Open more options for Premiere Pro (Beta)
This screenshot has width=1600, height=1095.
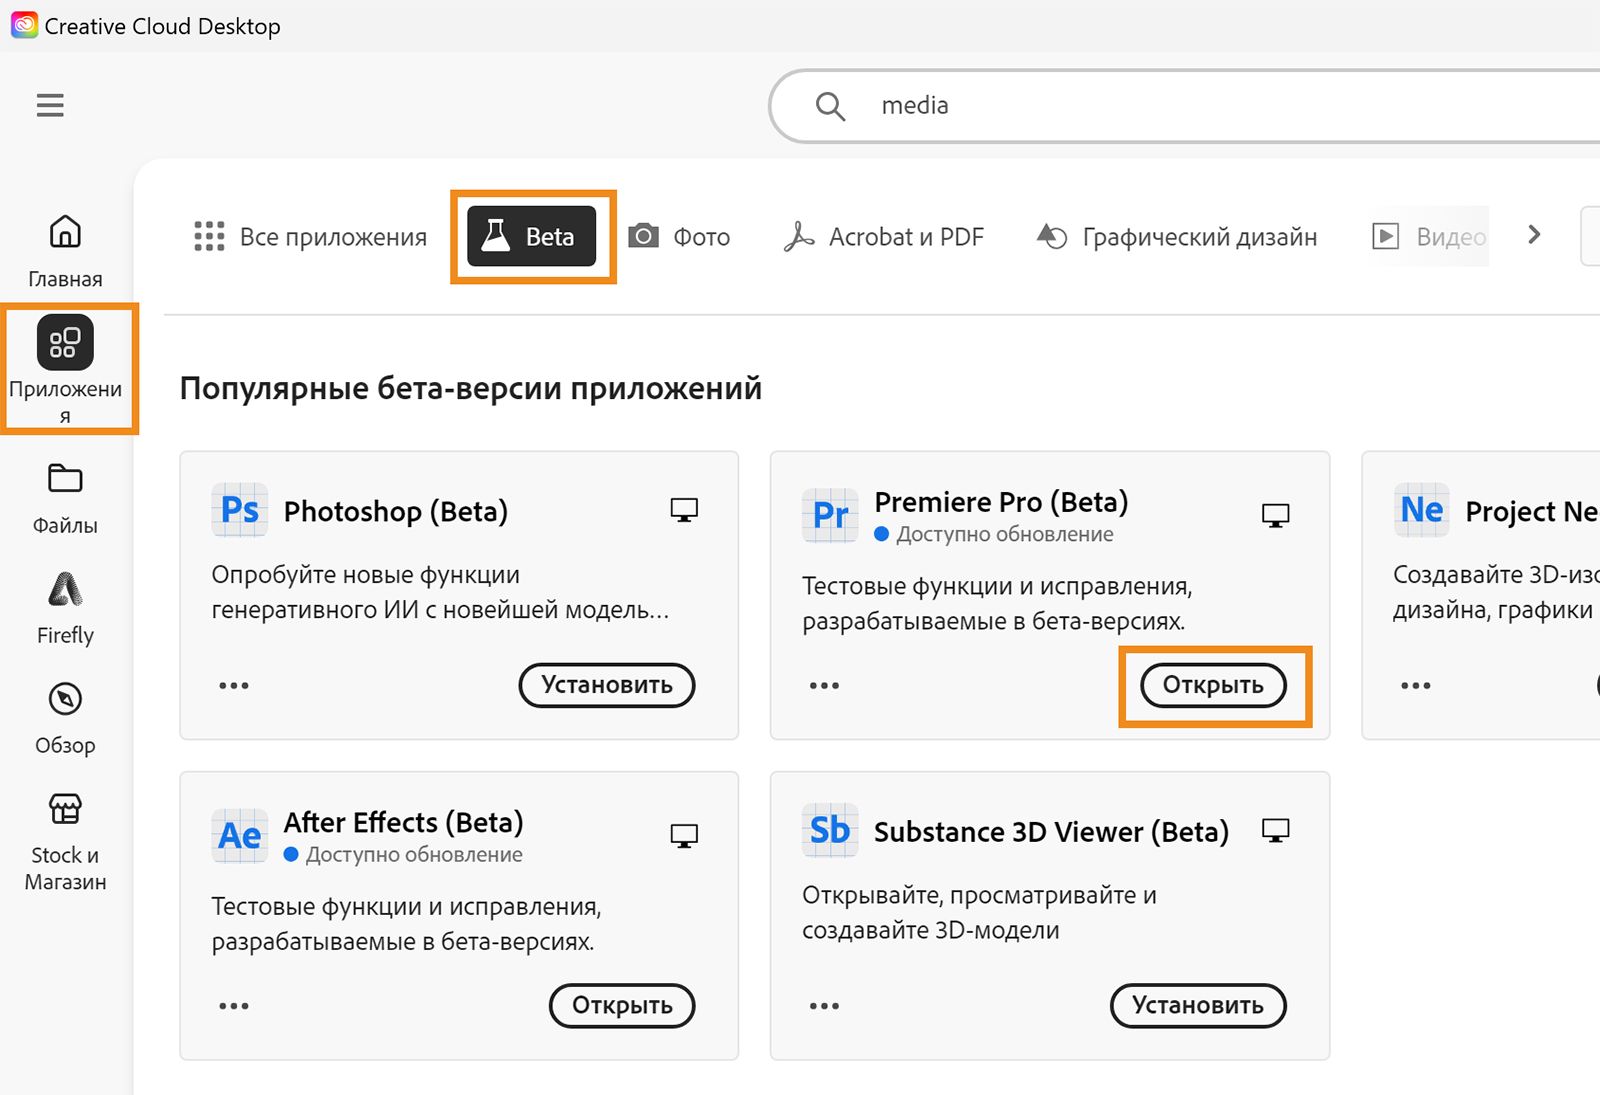coord(824,686)
